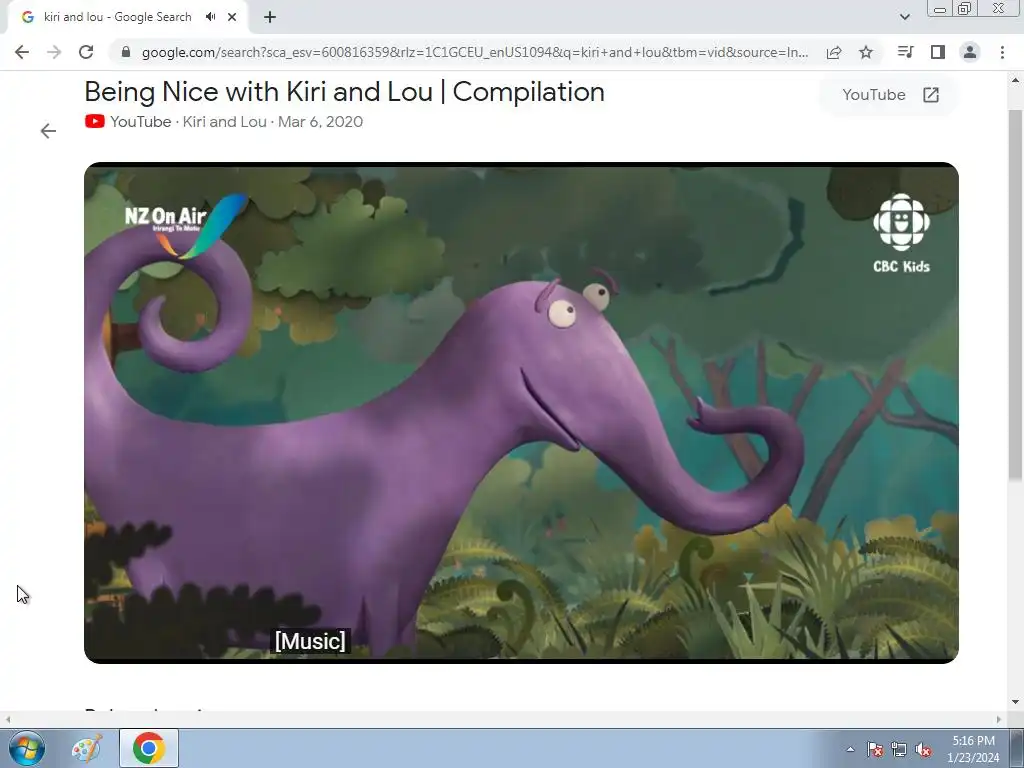This screenshot has width=1024, height=768.
Task: Show hidden system tray icons
Action: coord(850,749)
